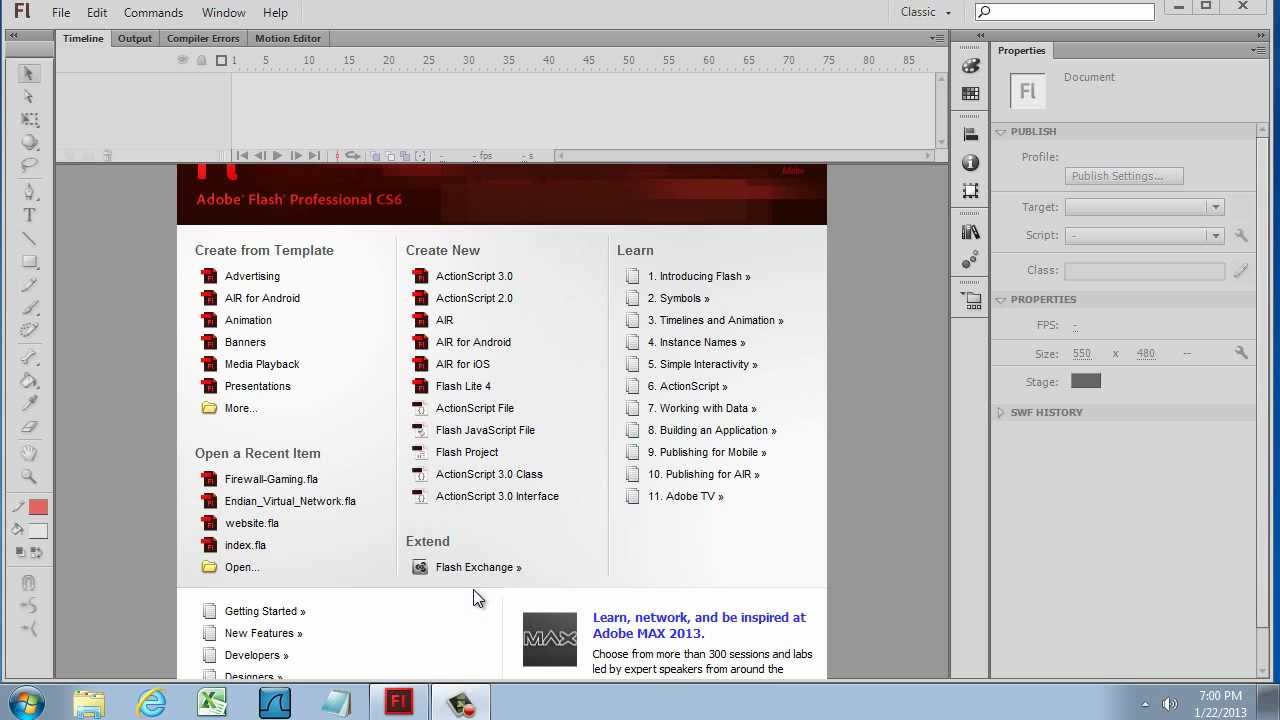Open the Target dropdown
1280x720 pixels.
coord(1144,207)
